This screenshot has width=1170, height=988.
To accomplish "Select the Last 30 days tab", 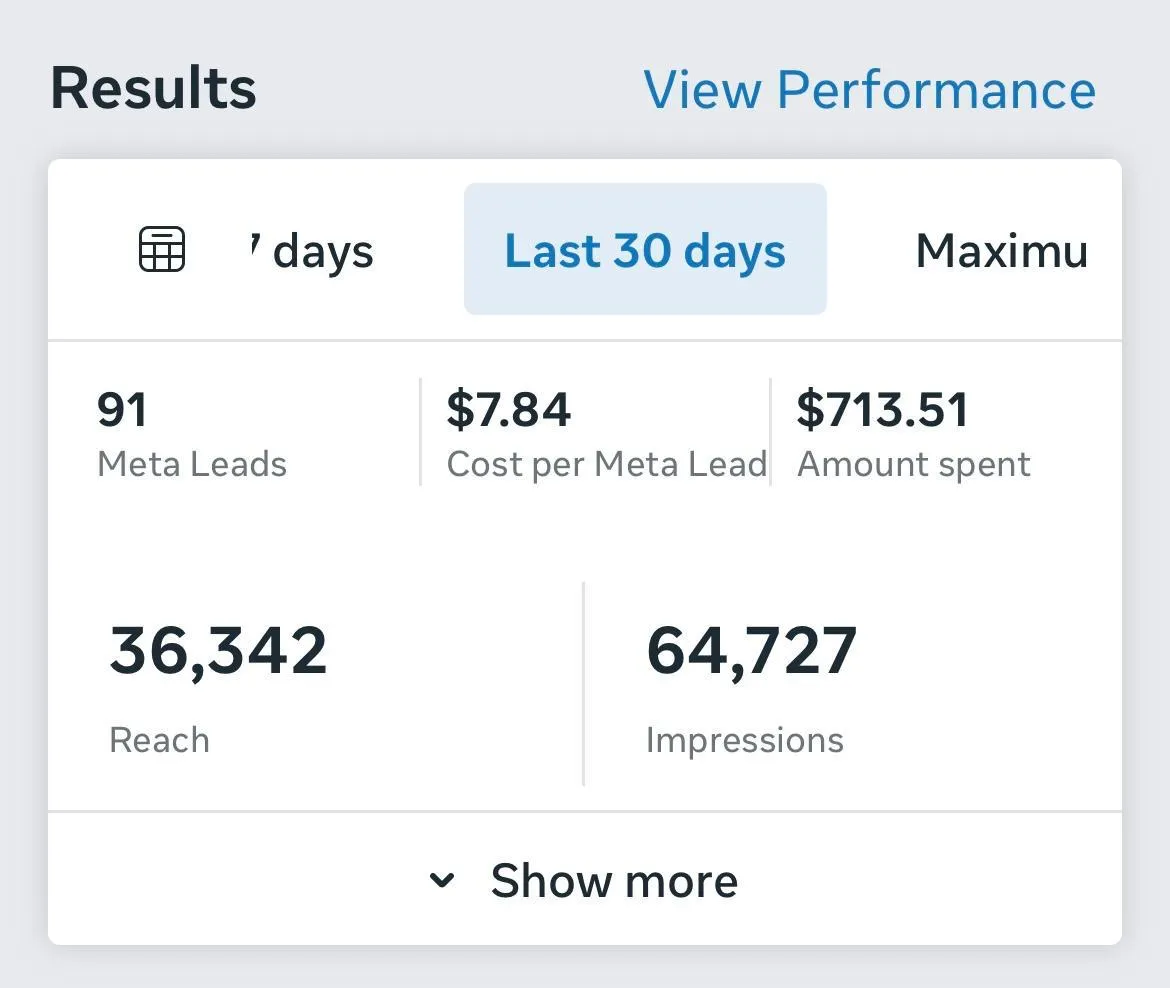I will click(x=645, y=250).
